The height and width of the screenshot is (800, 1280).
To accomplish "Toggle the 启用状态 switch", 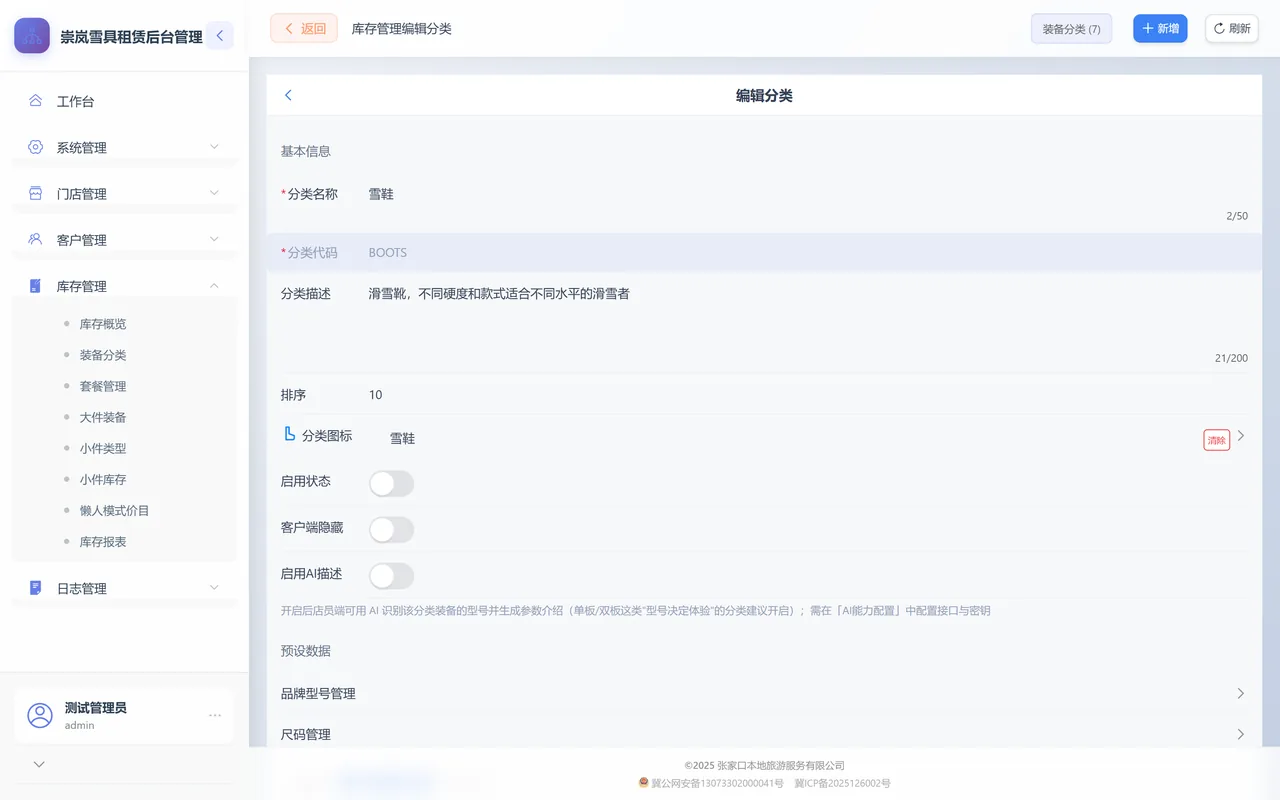I will coord(391,484).
